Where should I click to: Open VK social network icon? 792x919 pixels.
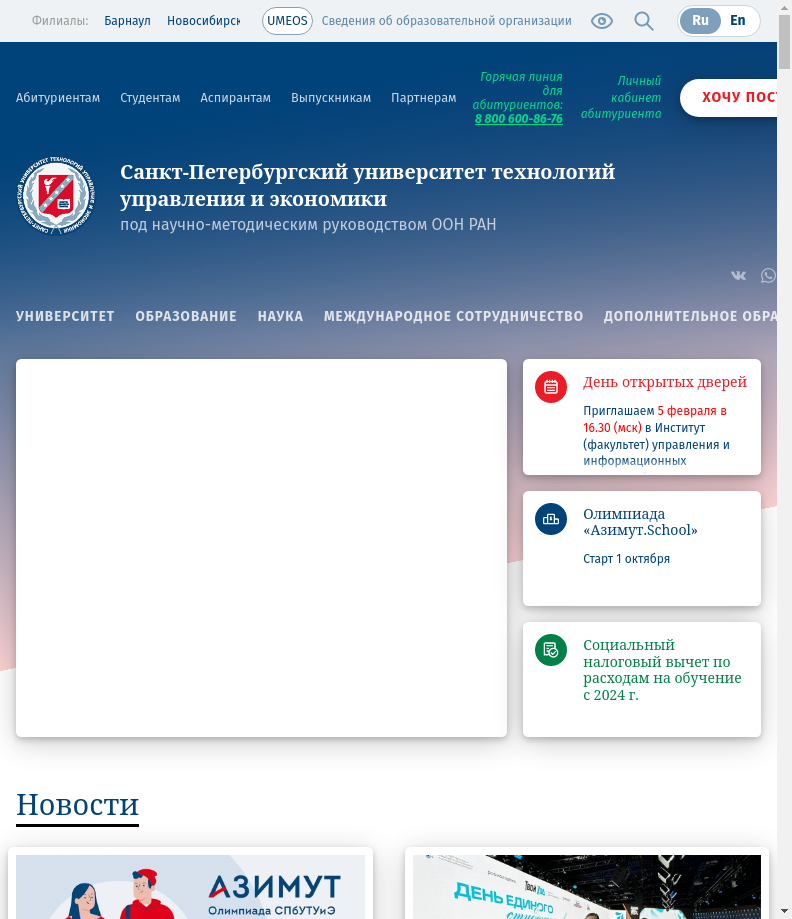click(x=738, y=275)
